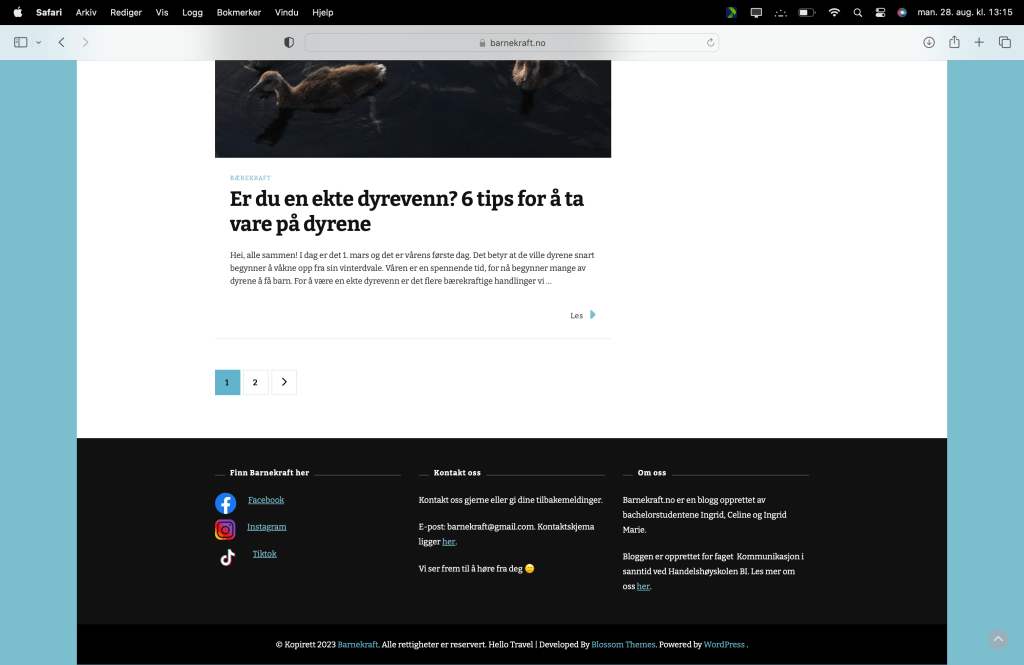This screenshot has height=665, width=1024.
Task: Expand the sidebar dropdown chevron
Action: click(39, 42)
